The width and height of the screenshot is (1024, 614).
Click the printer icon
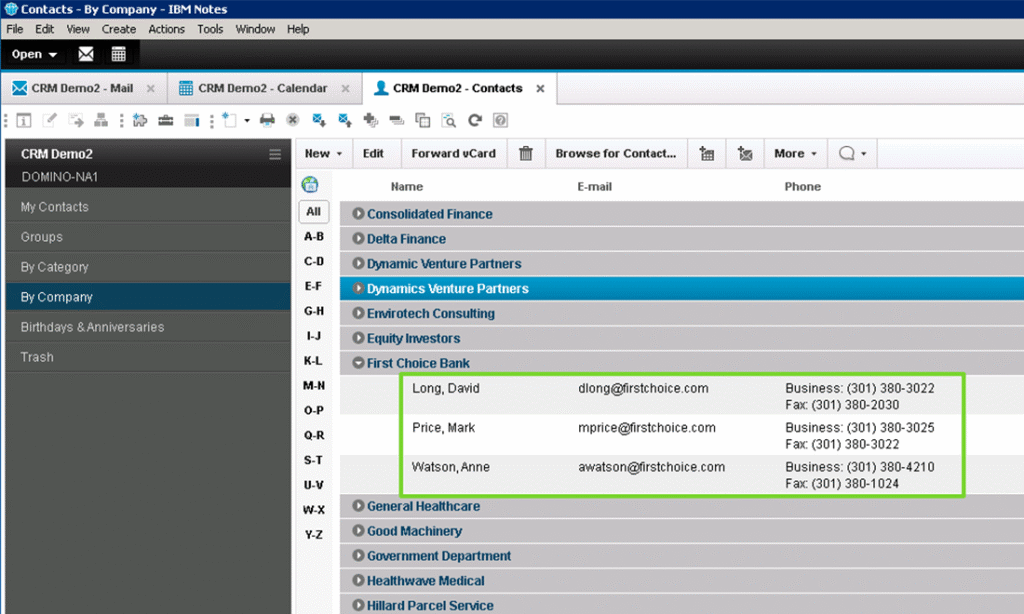click(x=267, y=120)
